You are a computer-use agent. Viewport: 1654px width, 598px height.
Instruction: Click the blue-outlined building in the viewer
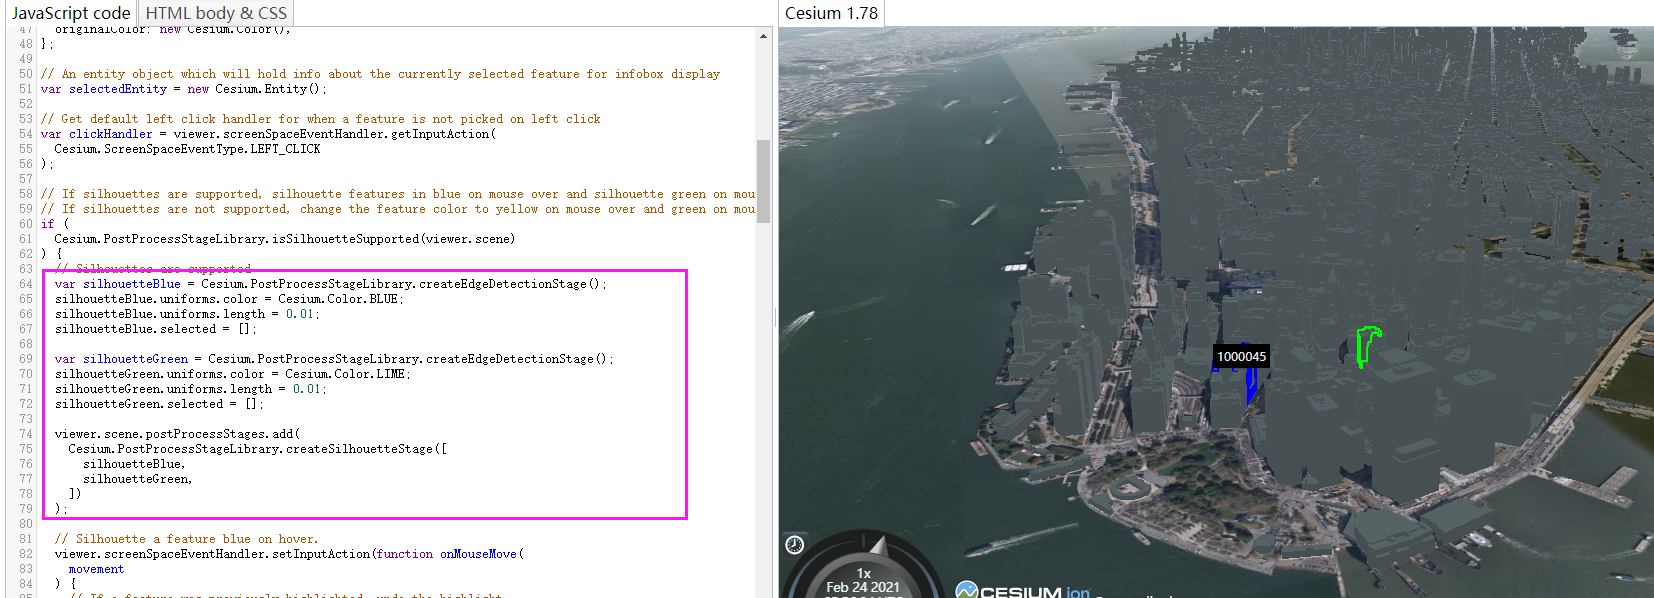click(1251, 384)
